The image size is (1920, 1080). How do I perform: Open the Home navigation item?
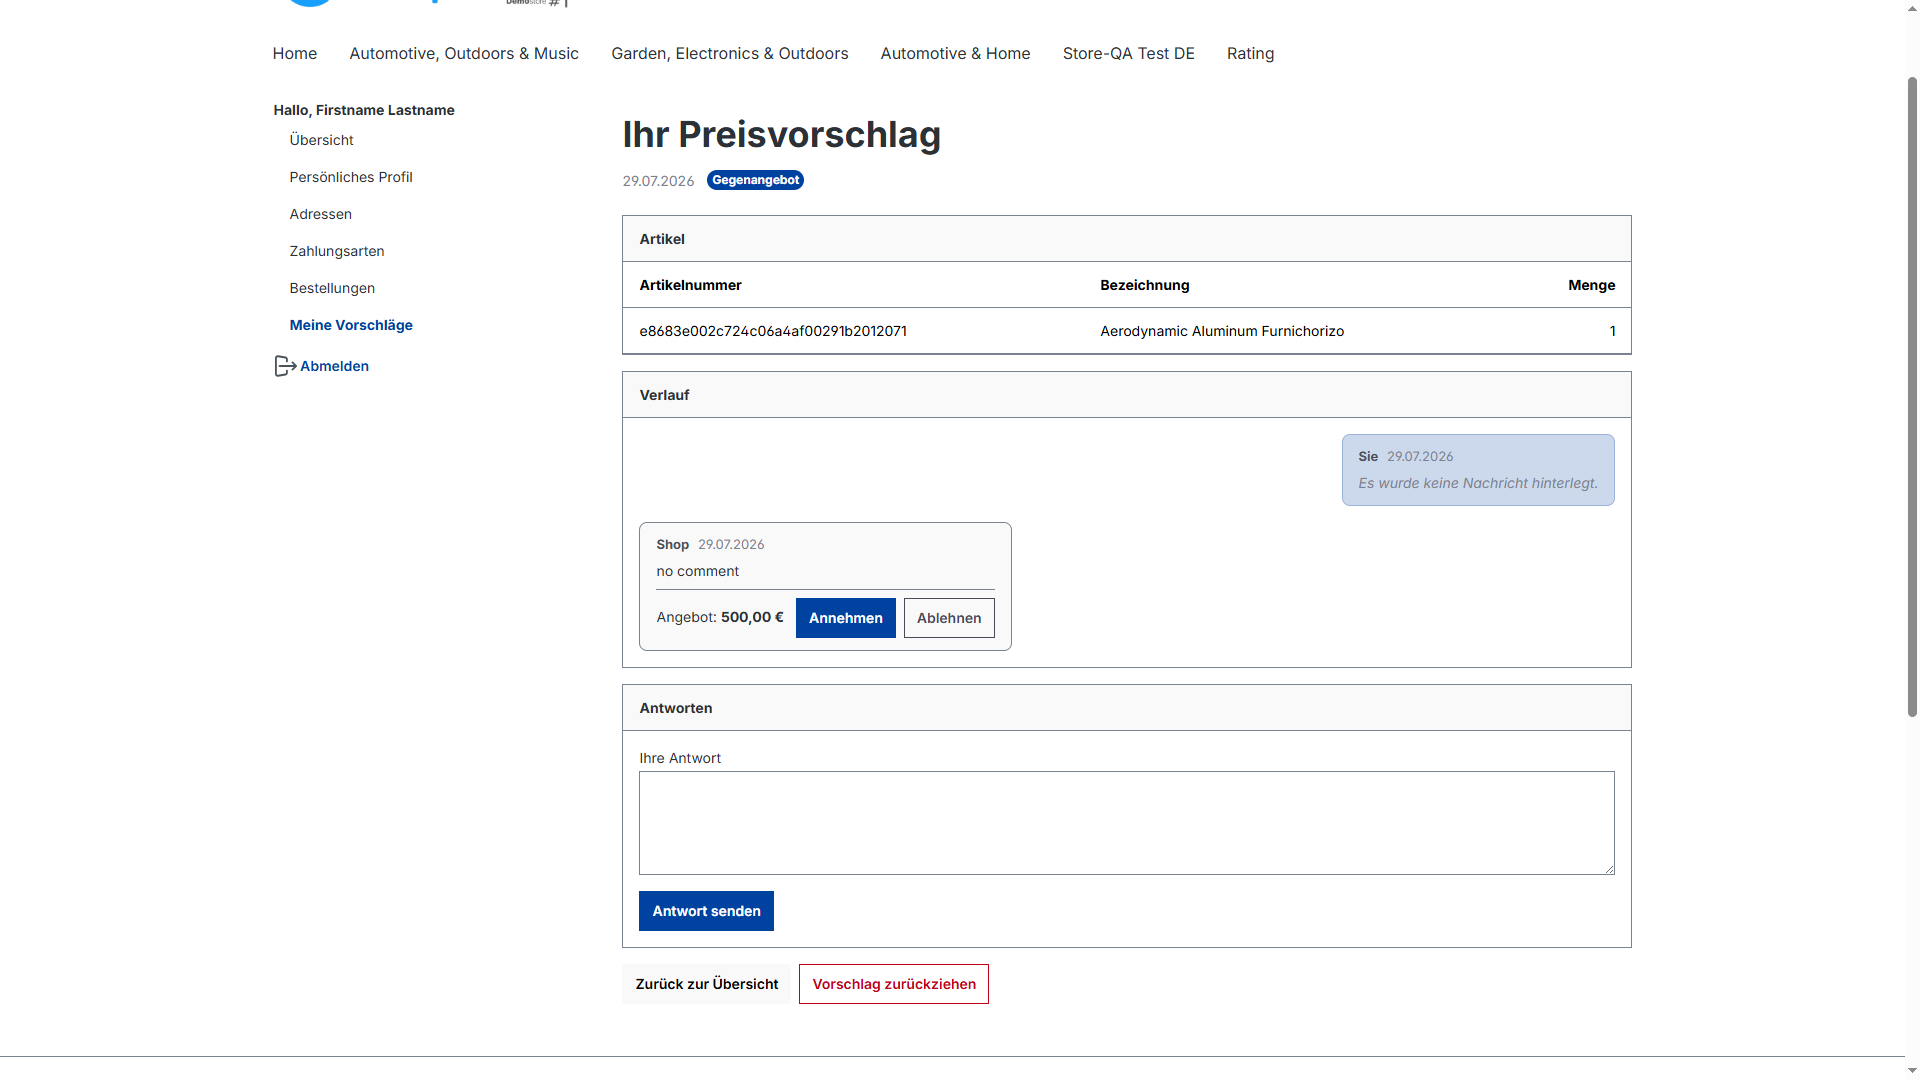point(295,54)
